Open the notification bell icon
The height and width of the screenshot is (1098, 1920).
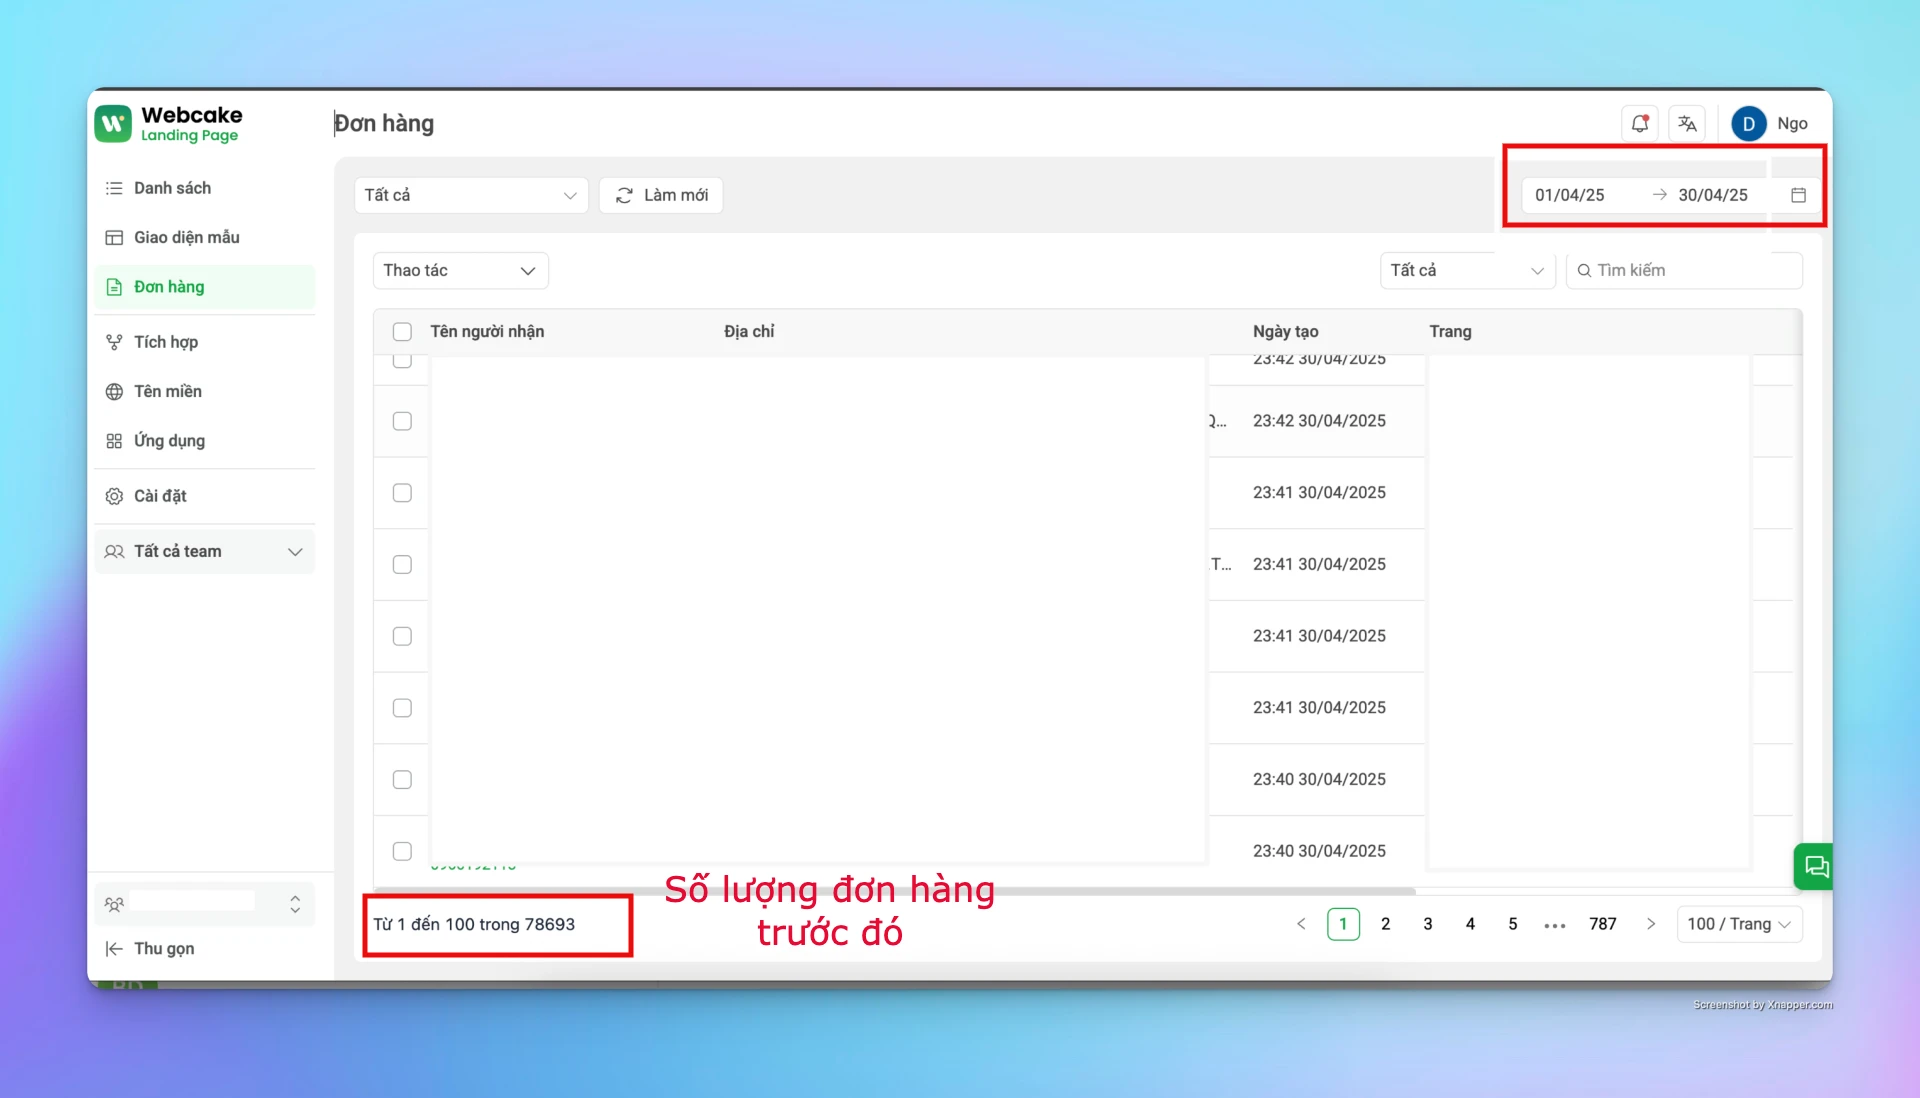click(1639, 123)
